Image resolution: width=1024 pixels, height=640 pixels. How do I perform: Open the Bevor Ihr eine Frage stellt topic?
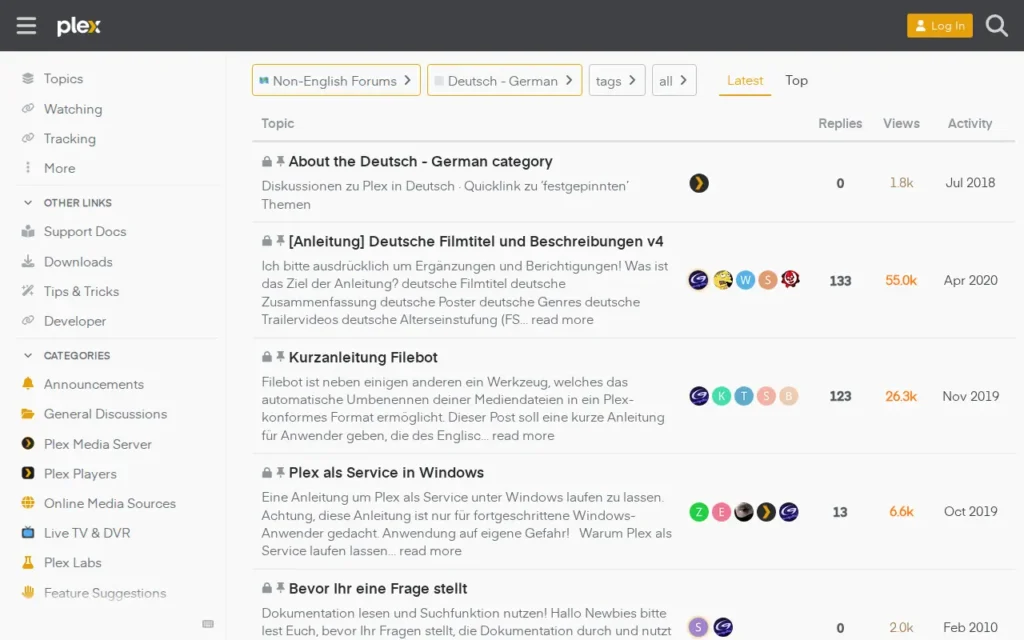click(x=377, y=588)
